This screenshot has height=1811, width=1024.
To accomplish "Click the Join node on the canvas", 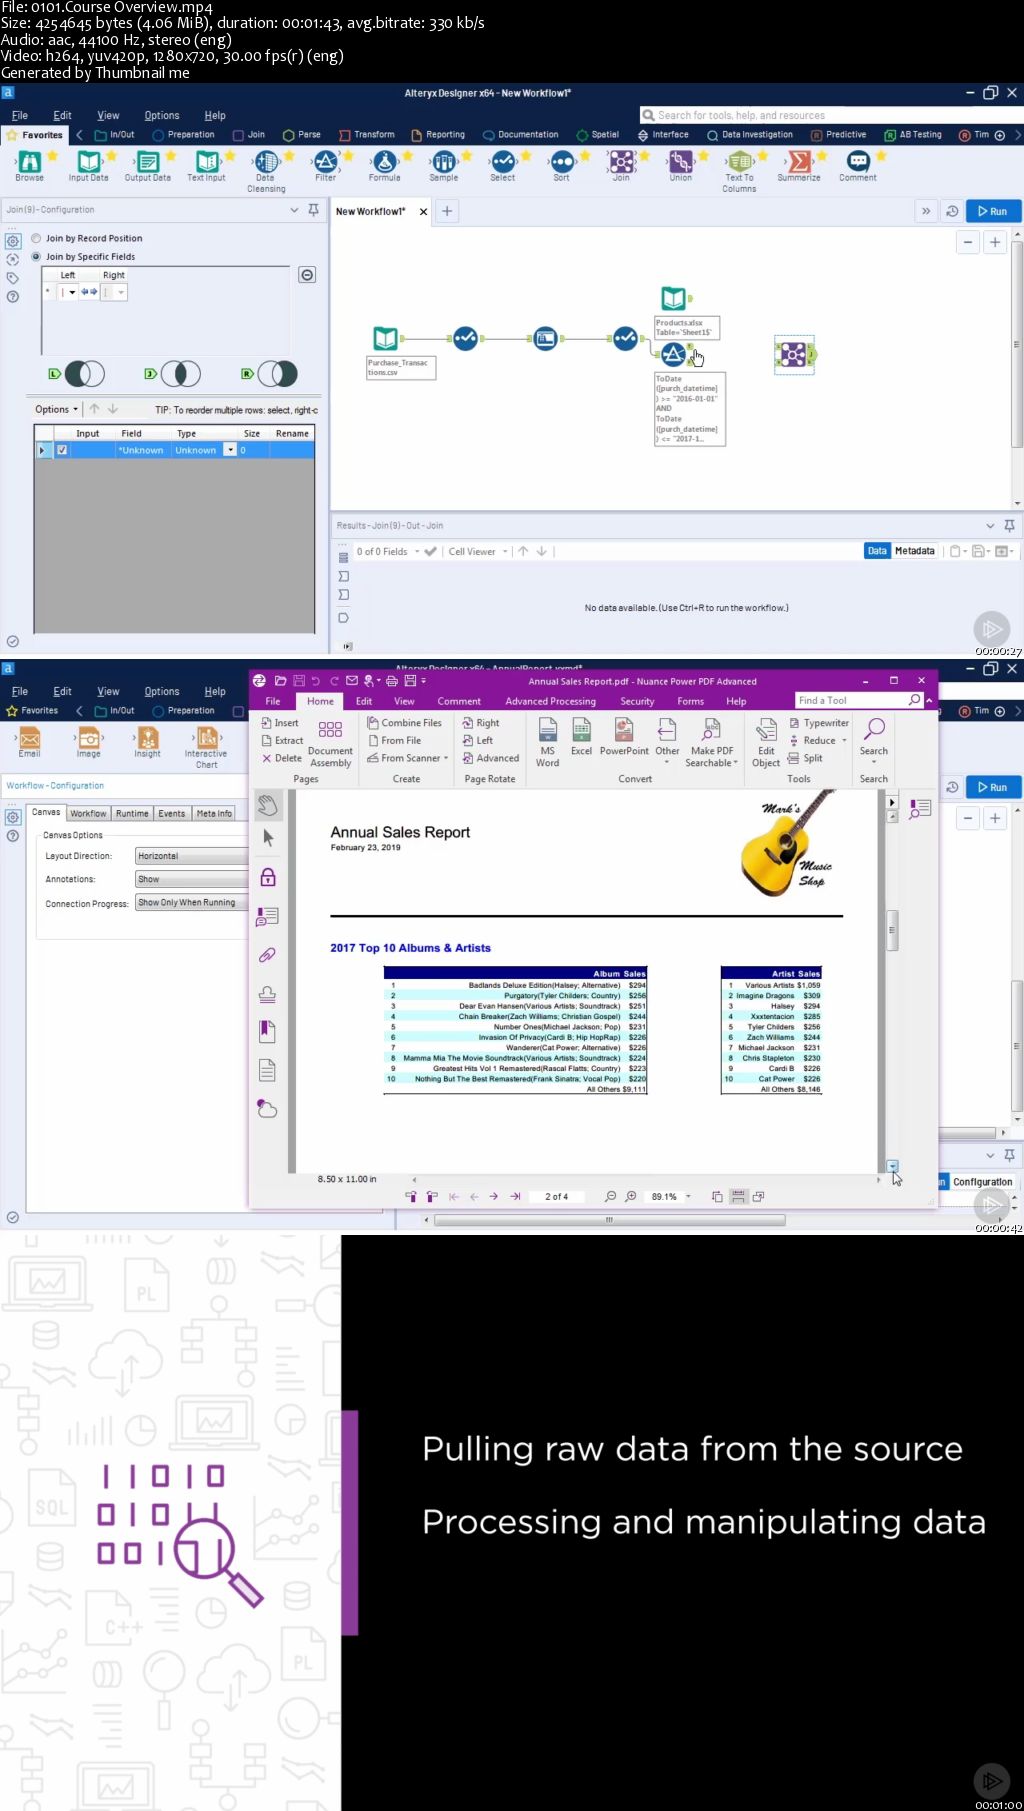I will coord(793,354).
